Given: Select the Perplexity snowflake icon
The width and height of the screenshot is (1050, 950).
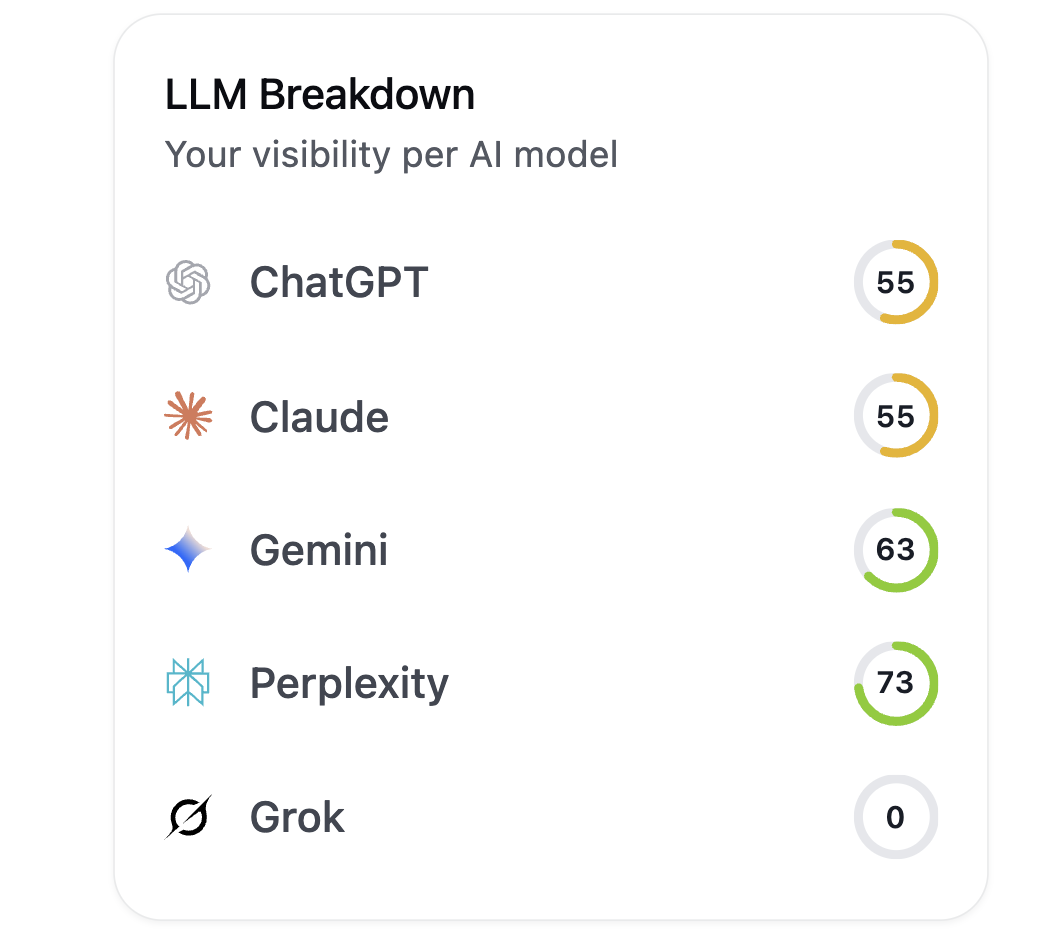Looking at the screenshot, I should [188, 683].
